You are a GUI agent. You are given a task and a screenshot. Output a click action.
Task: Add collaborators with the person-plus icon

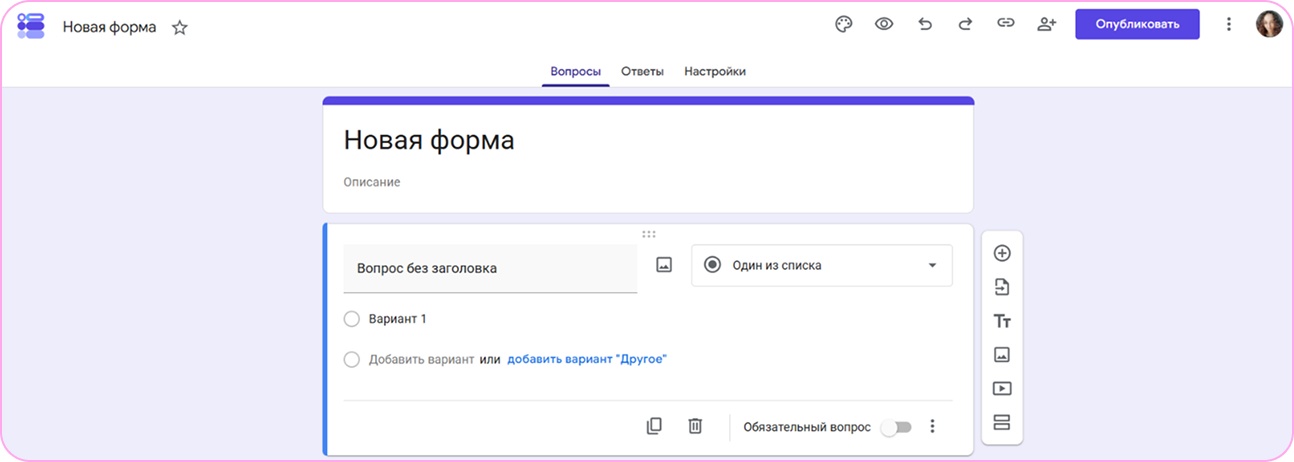1046,25
